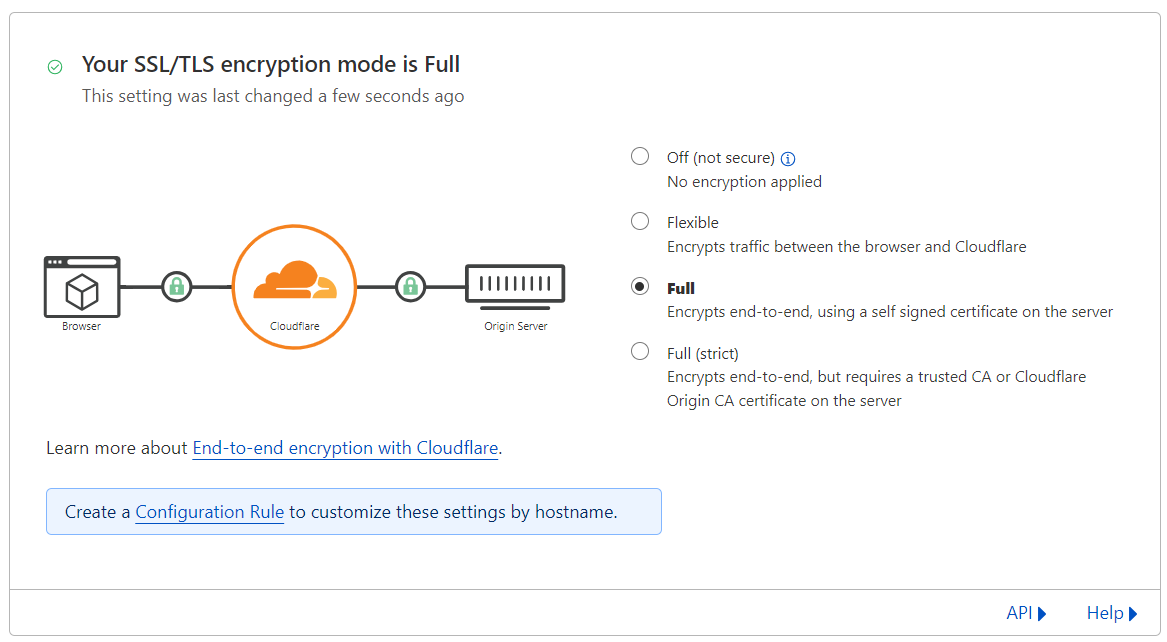
Task: Click the arrow next to Help
Action: pos(1133,614)
